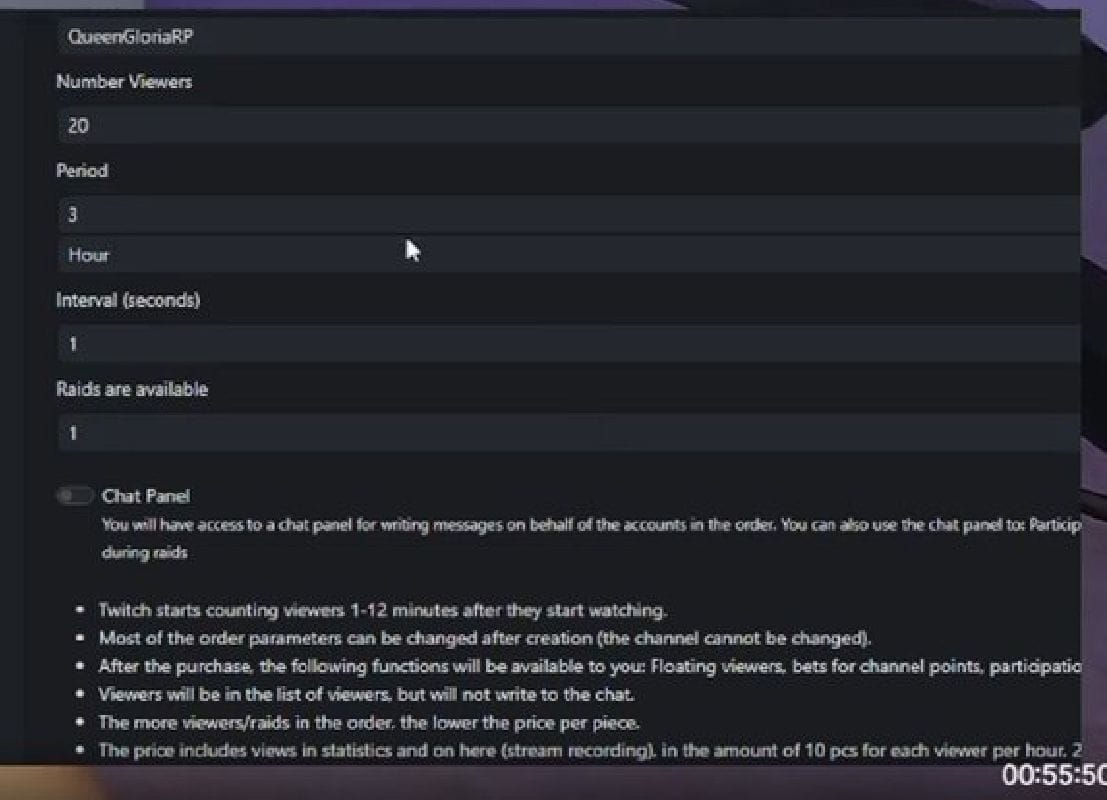Click the Chat Panel label text
The width and height of the screenshot is (1107, 800).
tap(146, 496)
